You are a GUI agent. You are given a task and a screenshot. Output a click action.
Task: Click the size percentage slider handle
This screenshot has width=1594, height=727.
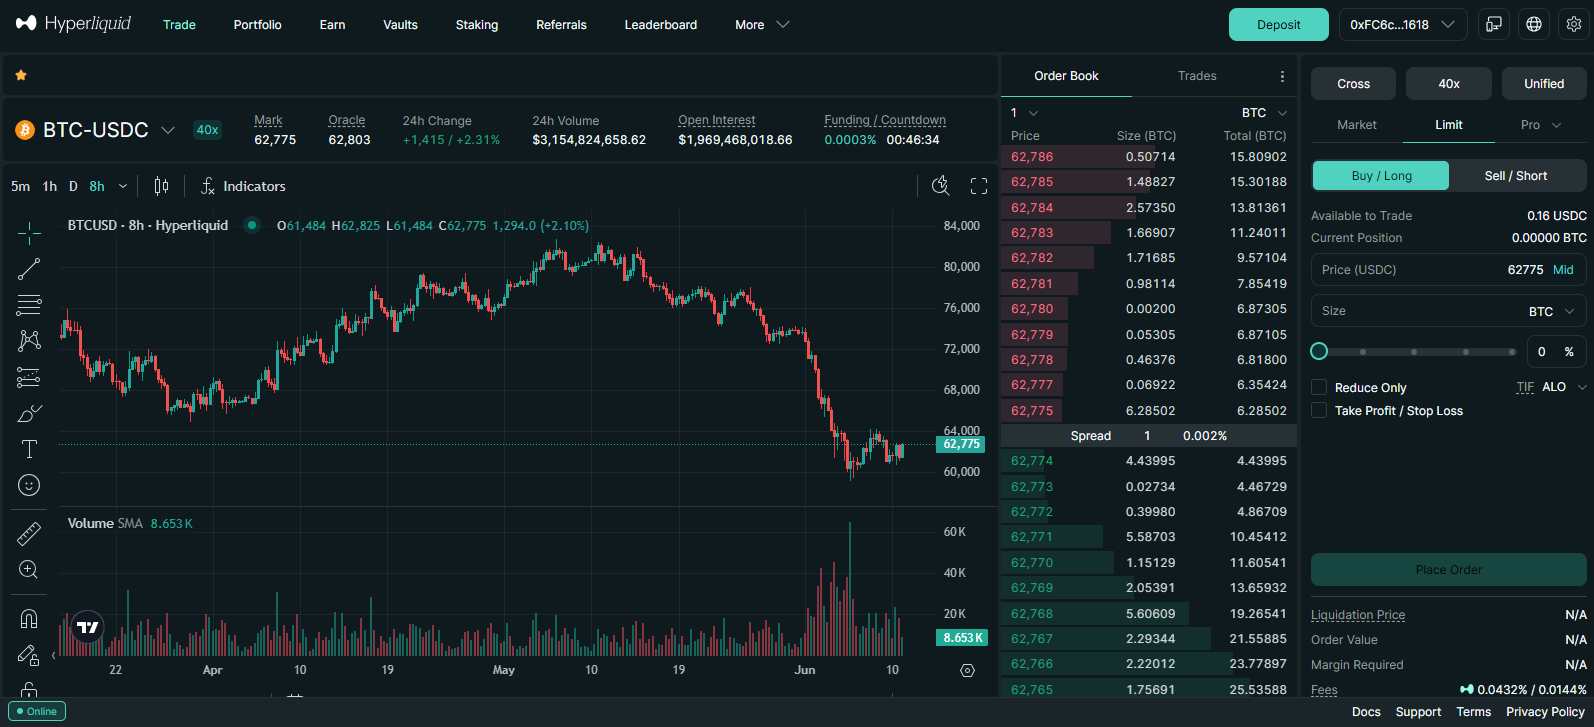tap(1319, 351)
